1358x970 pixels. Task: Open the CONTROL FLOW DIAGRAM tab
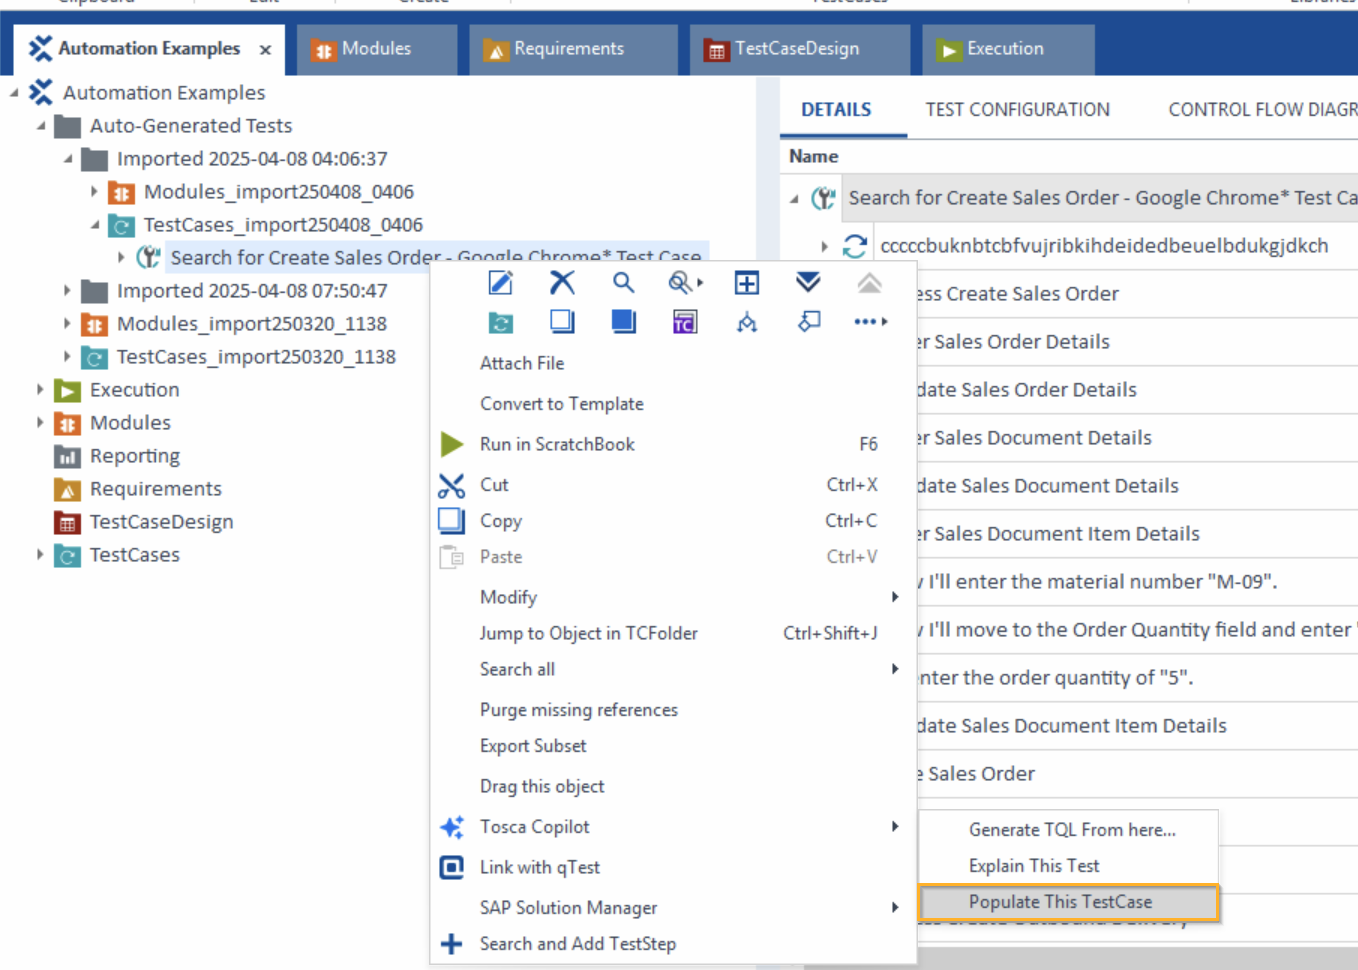(1263, 110)
